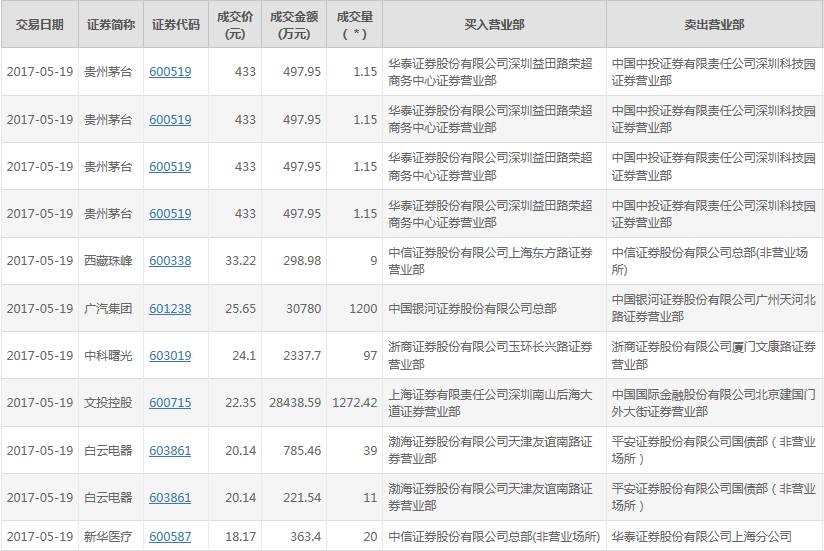Click volume value 1272.42
Viewport: 824px width, 551px height.
(x=355, y=403)
